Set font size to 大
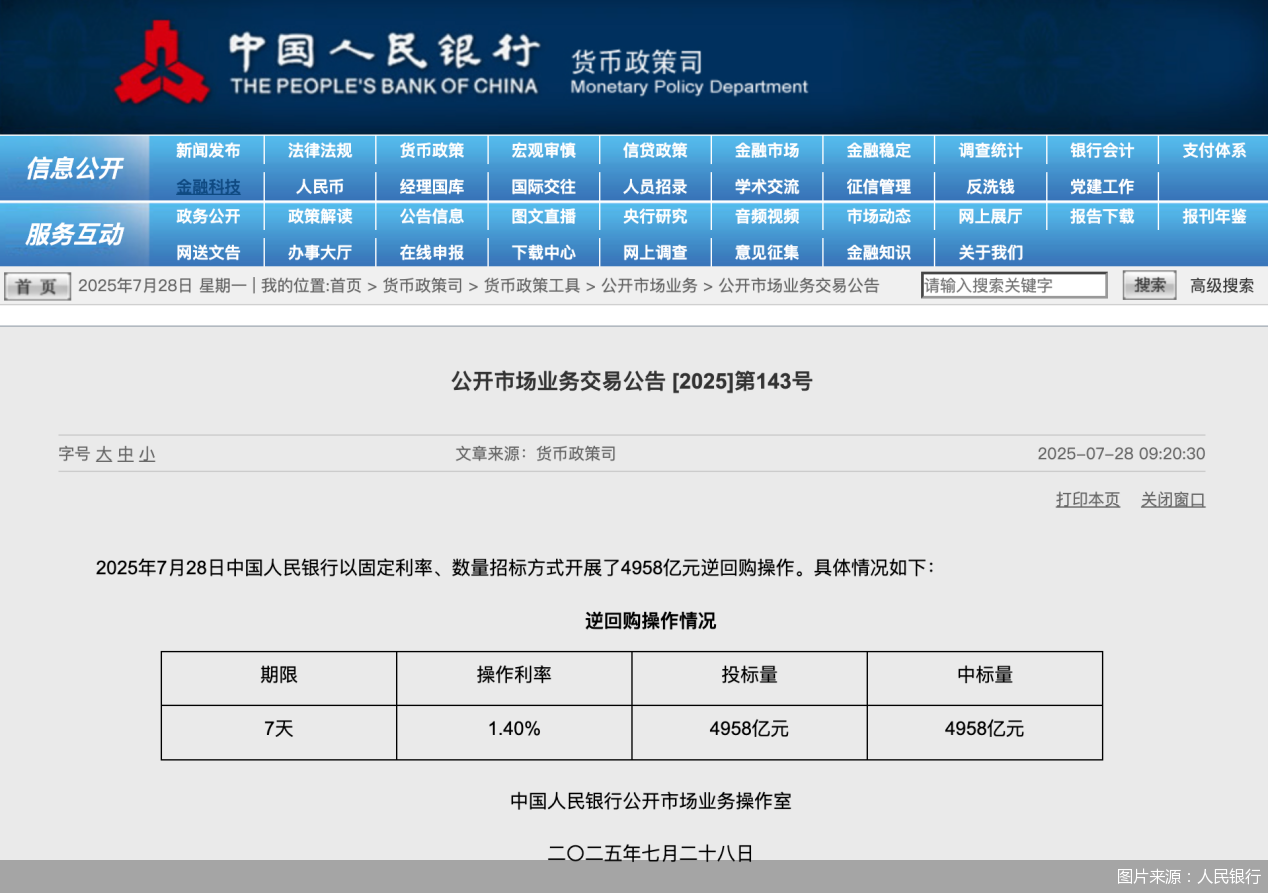The width and height of the screenshot is (1268, 893). point(104,455)
